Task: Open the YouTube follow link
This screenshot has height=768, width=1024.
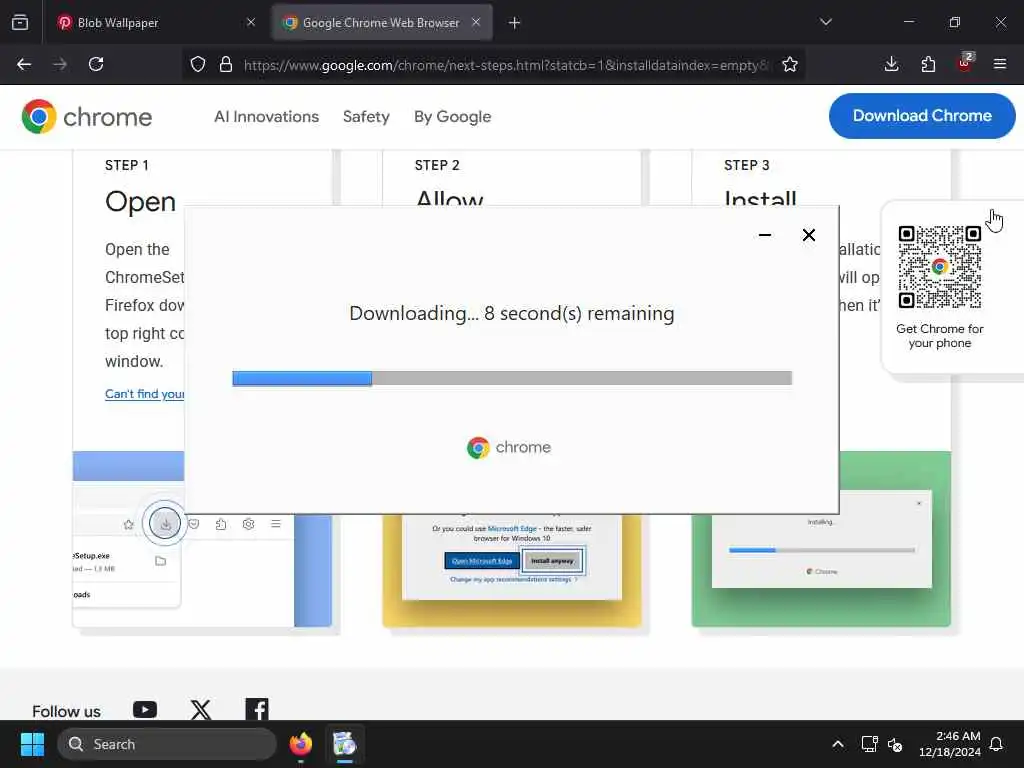Action: pos(145,709)
